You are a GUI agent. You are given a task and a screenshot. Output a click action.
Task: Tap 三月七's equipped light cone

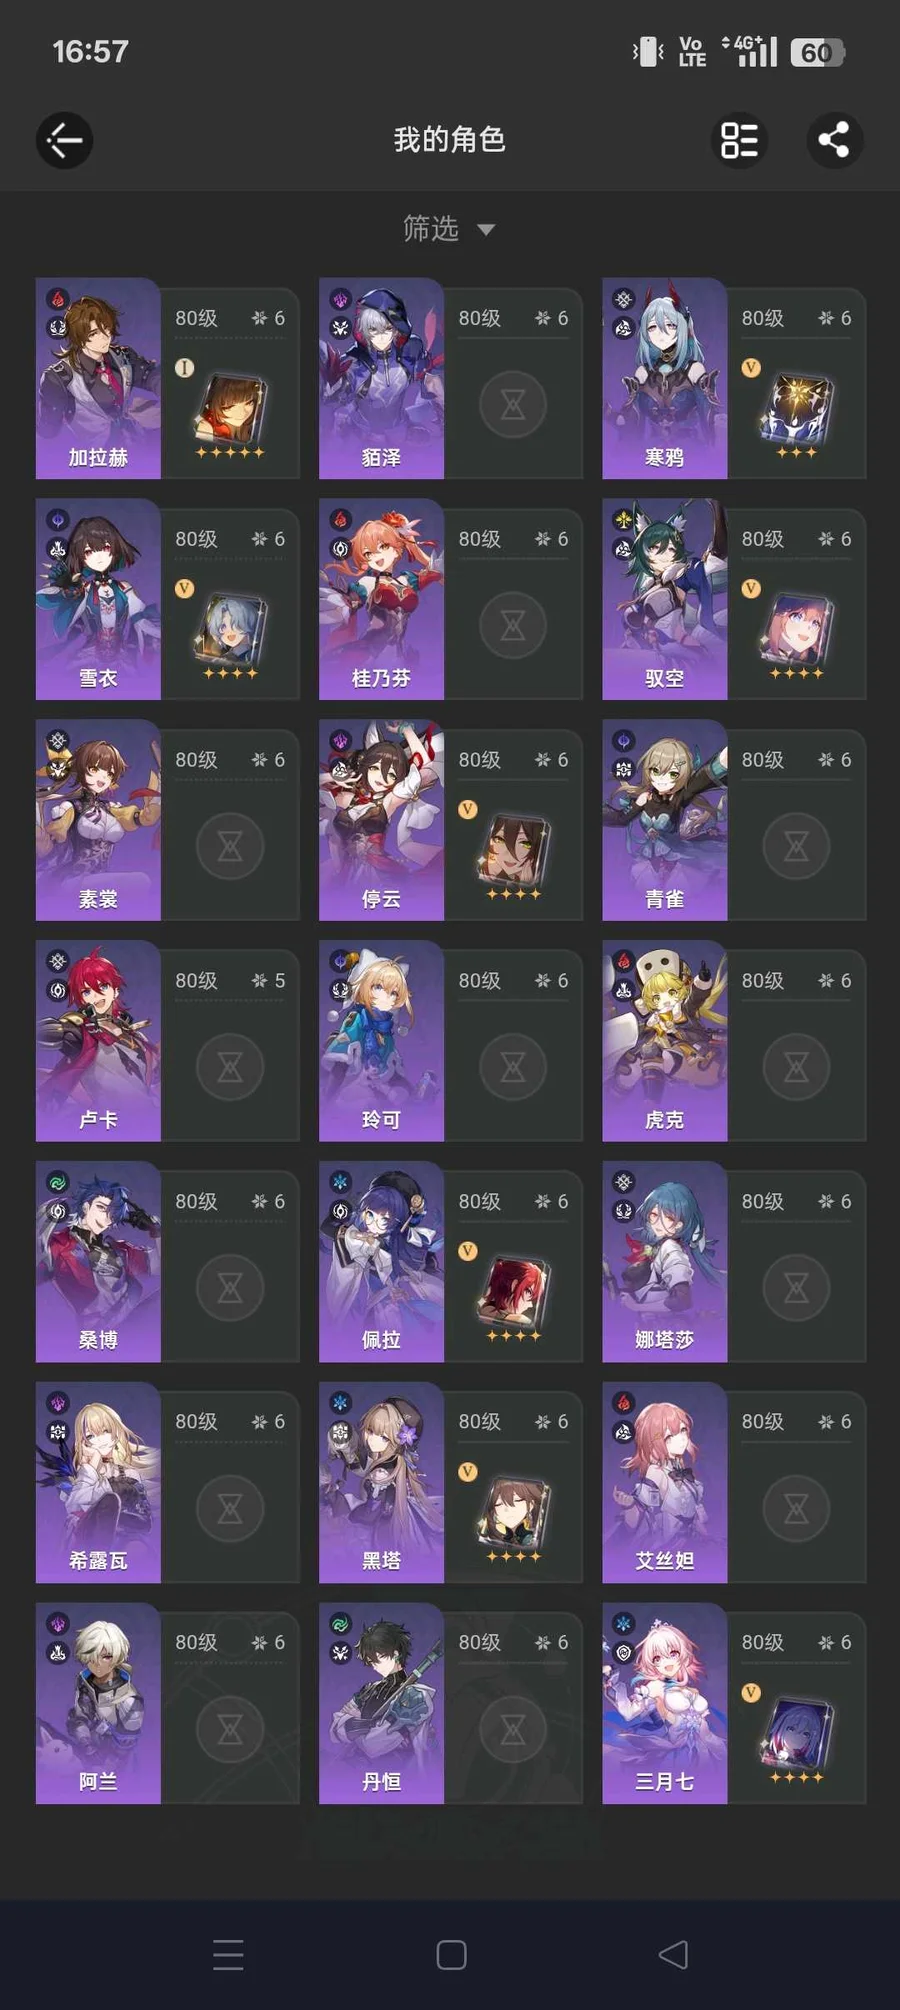click(796, 1735)
